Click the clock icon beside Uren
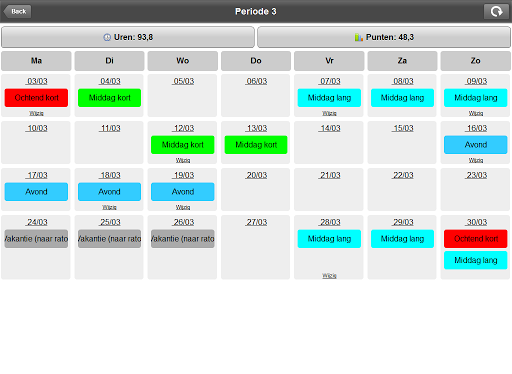 (107, 37)
